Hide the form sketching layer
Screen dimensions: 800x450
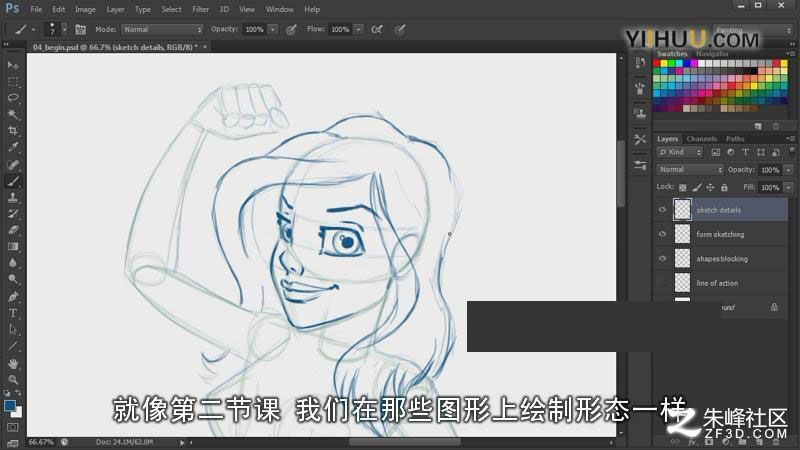click(x=662, y=234)
